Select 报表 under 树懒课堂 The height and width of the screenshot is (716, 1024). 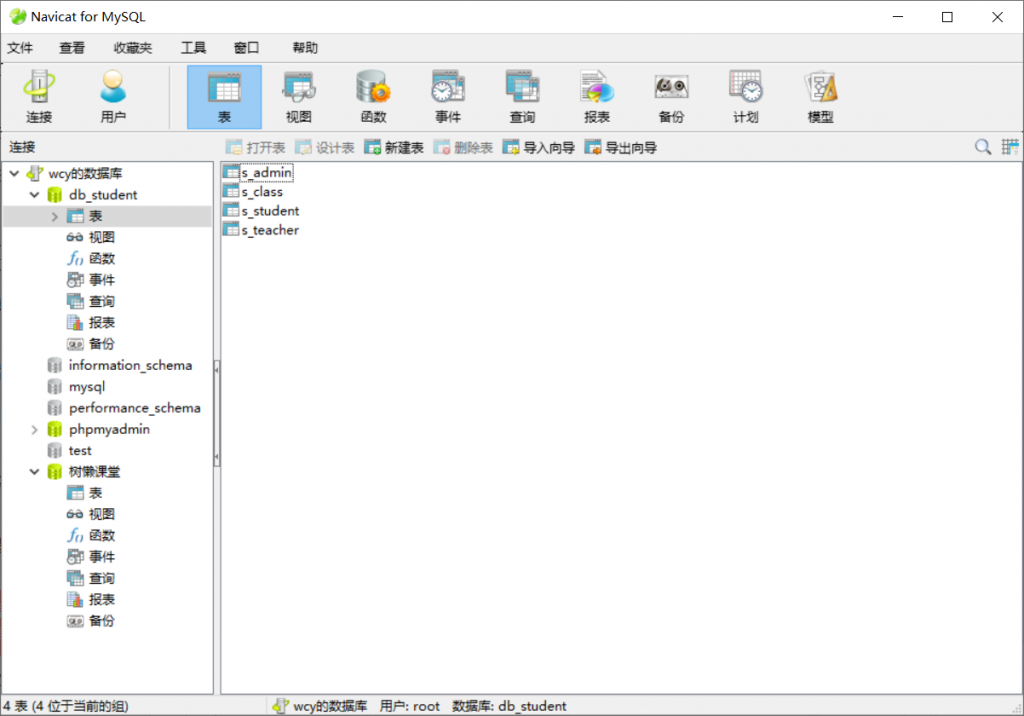91,600
